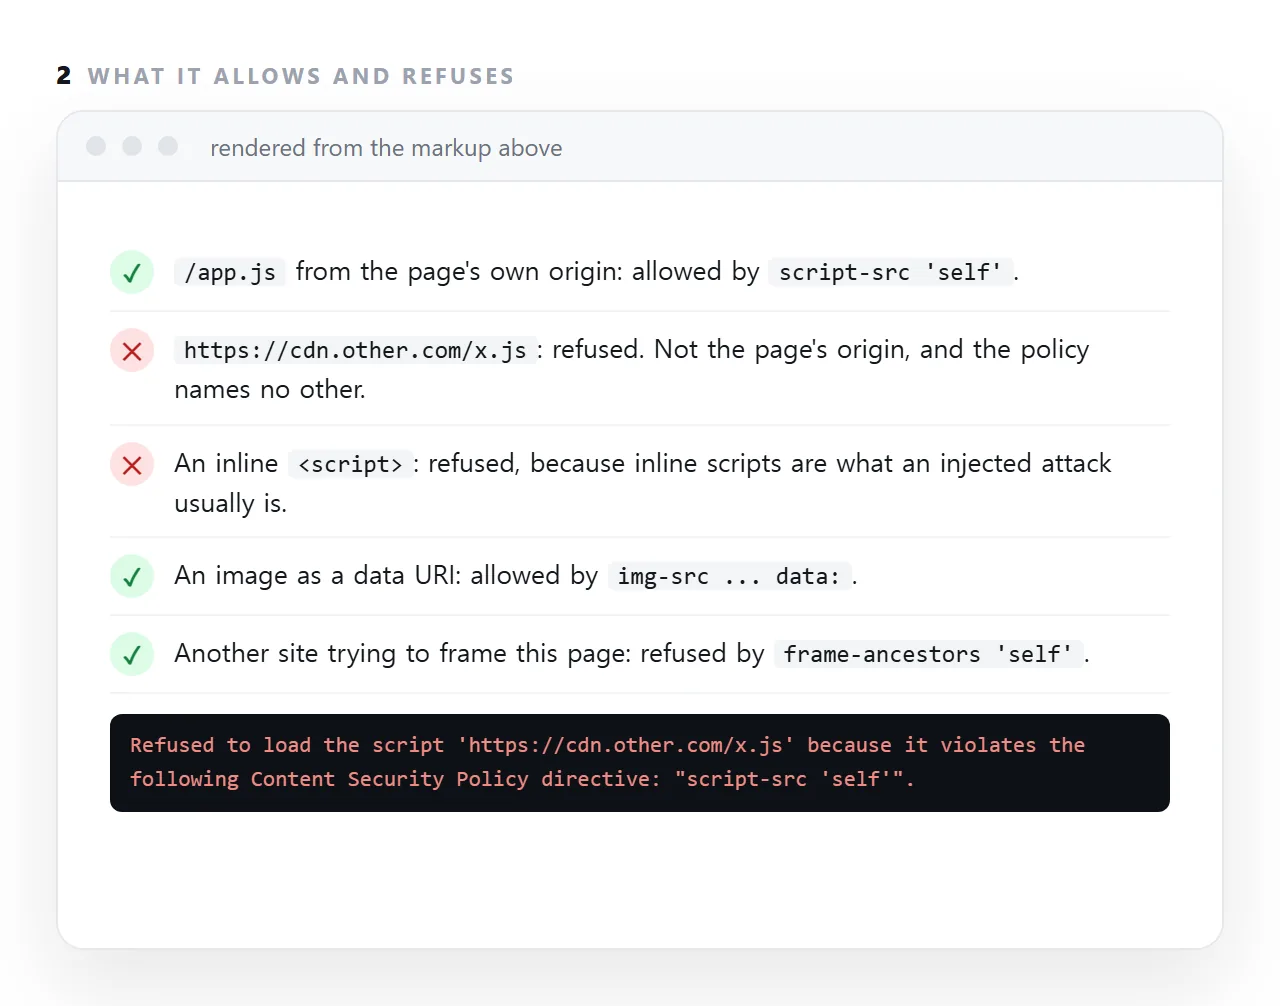Select the script-src 'self' code snippet in first row
Screen dimensions: 1280x1006
point(890,272)
